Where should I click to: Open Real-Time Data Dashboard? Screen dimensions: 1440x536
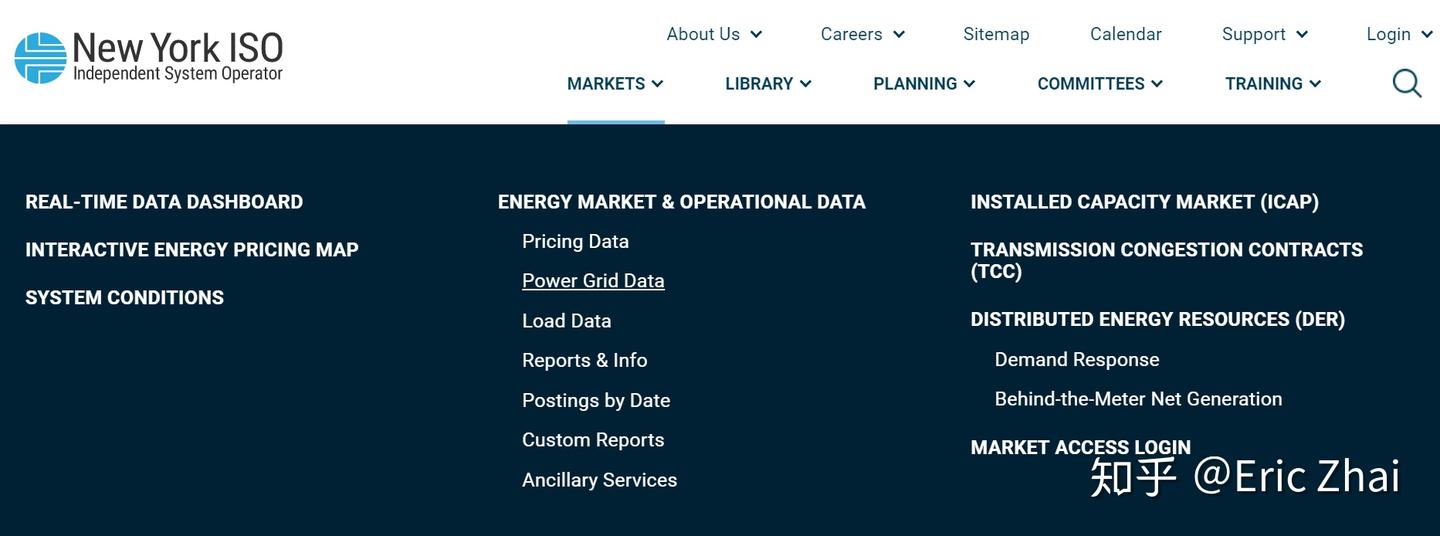pyautogui.click(x=164, y=202)
